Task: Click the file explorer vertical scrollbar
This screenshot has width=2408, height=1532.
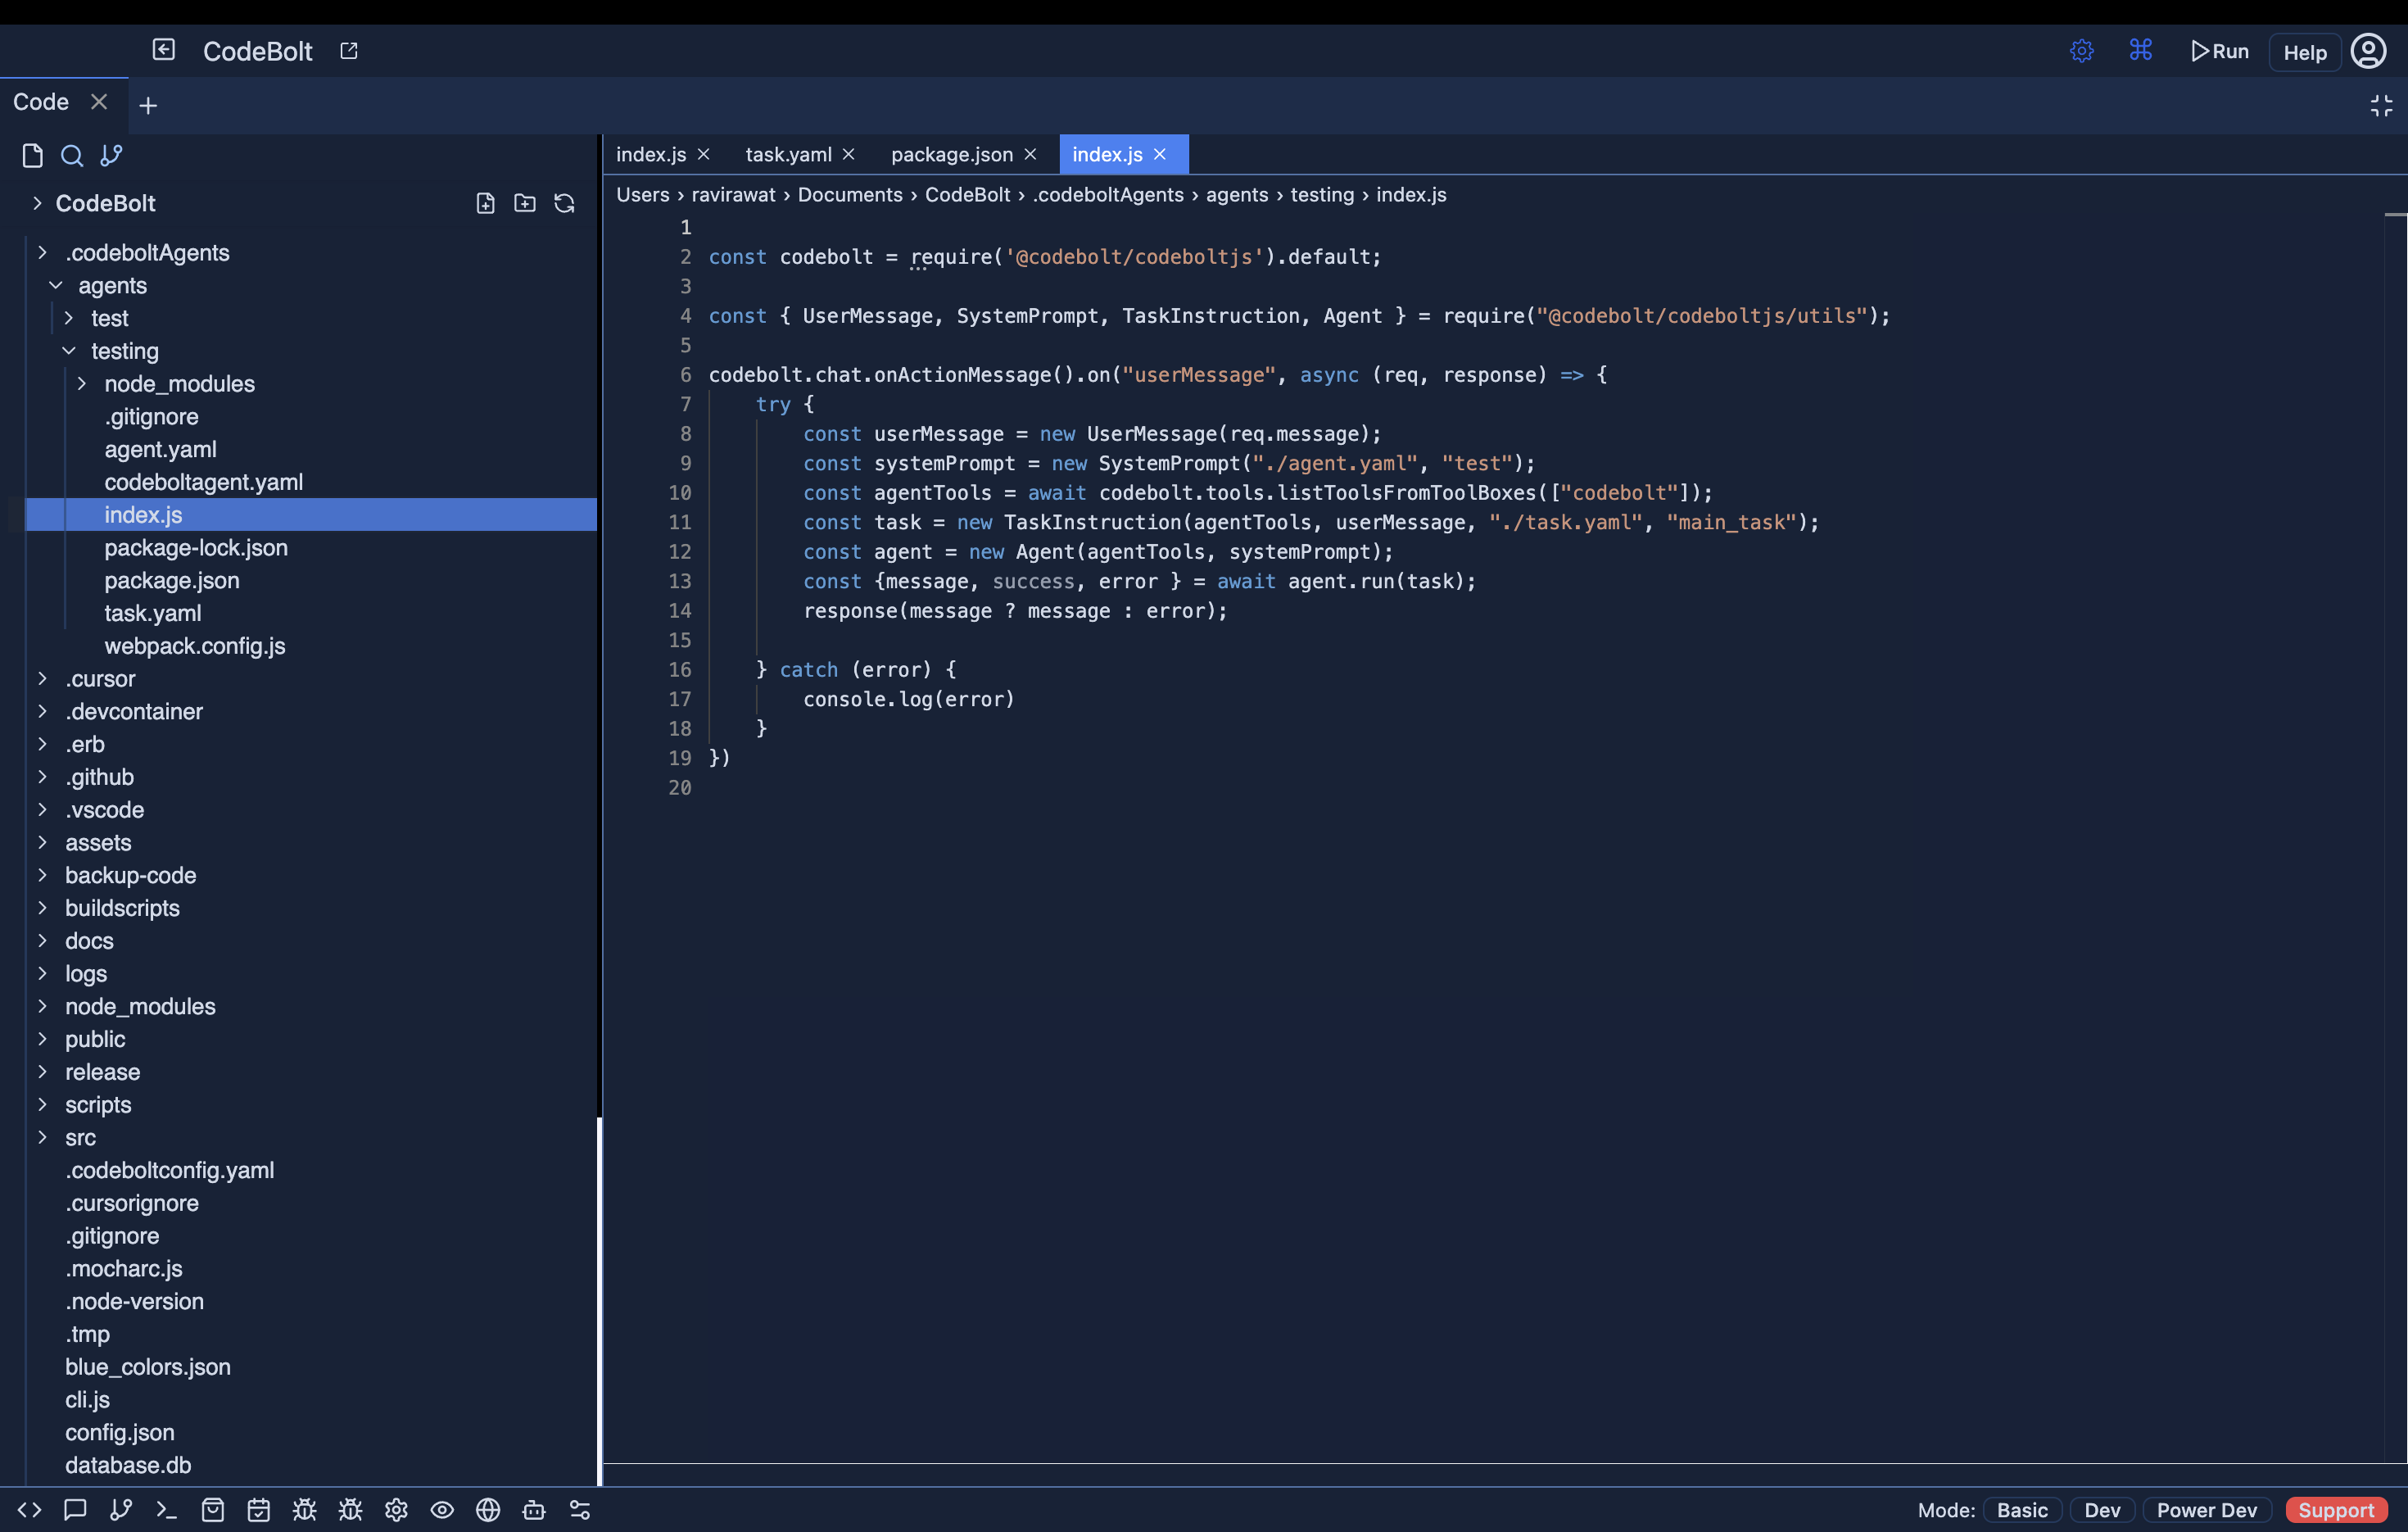Action: [x=599, y=1300]
